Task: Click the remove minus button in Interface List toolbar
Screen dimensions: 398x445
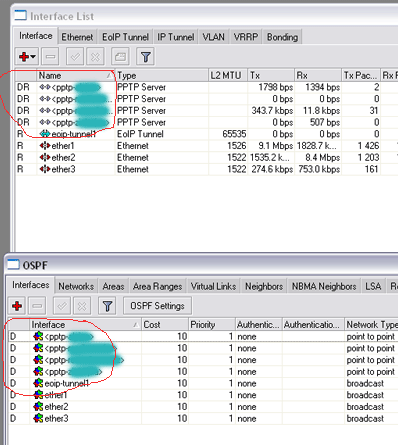Action: [50, 57]
